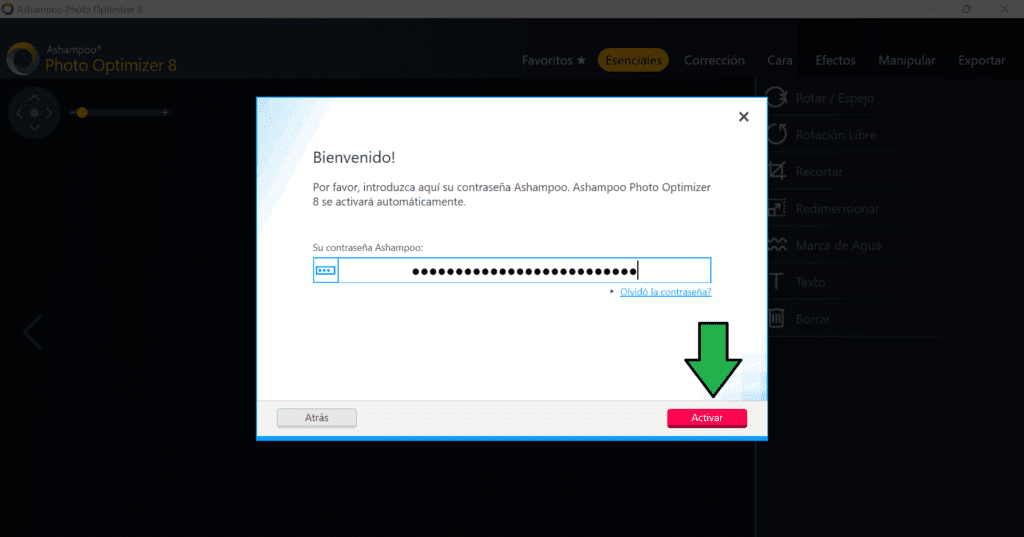This screenshot has height=537, width=1024.
Task: Select the Recortar crop icon
Action: (x=776, y=171)
